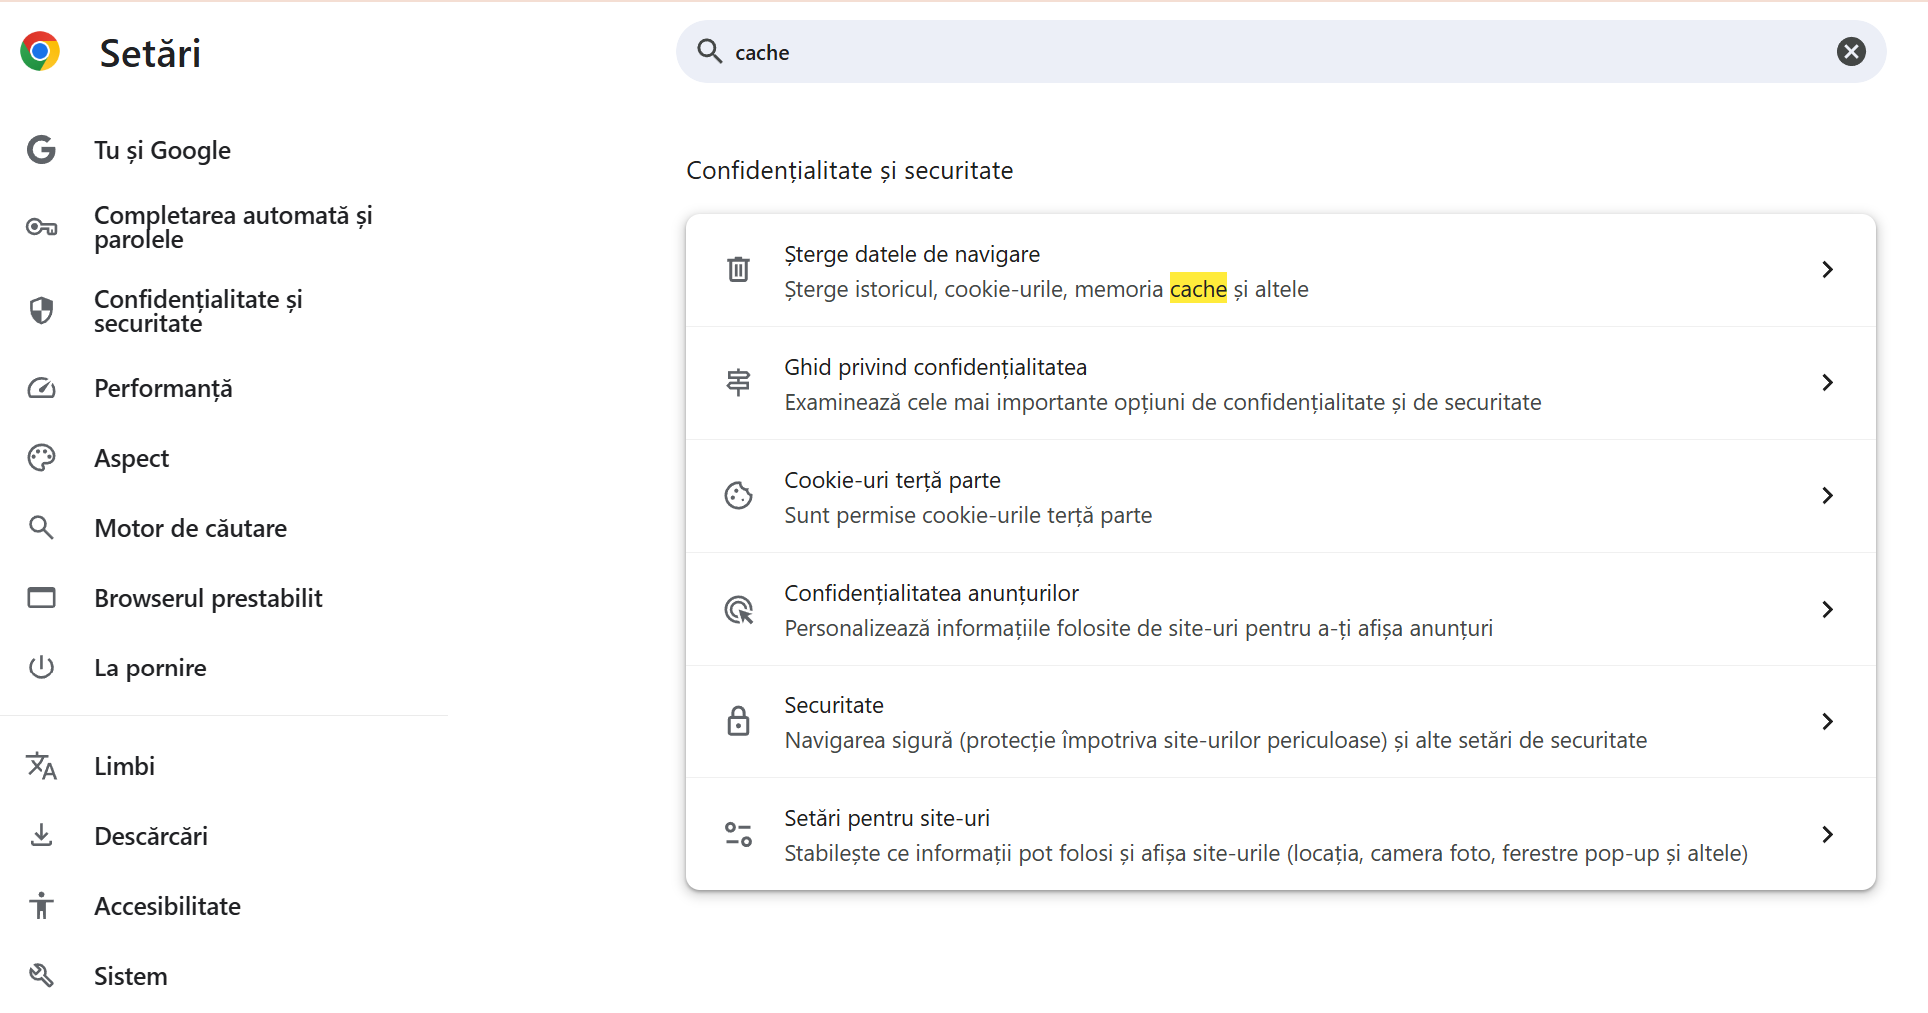Open Setări pentru site-uri using its chevron

(1827, 834)
